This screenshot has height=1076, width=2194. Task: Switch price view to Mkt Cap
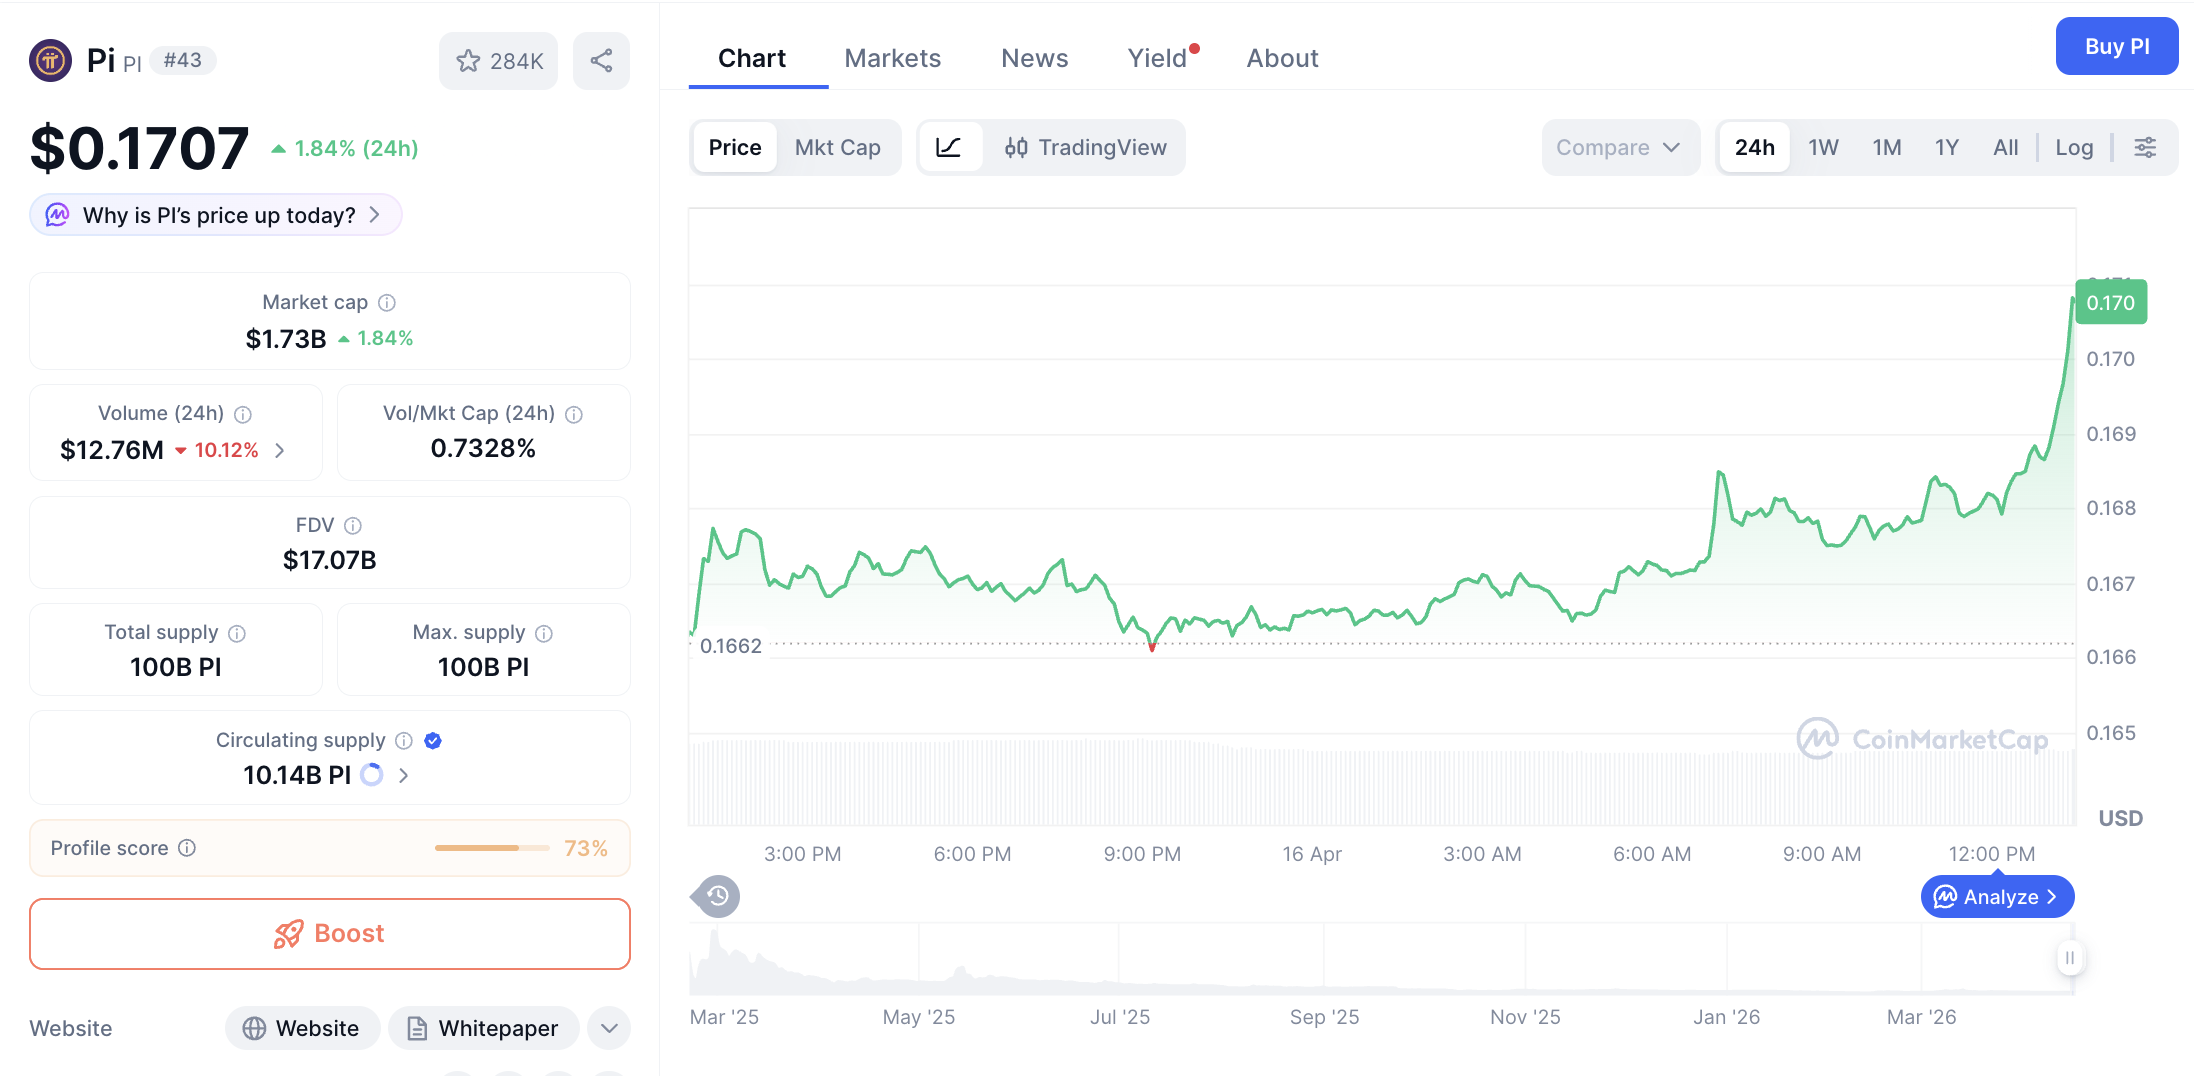838,147
